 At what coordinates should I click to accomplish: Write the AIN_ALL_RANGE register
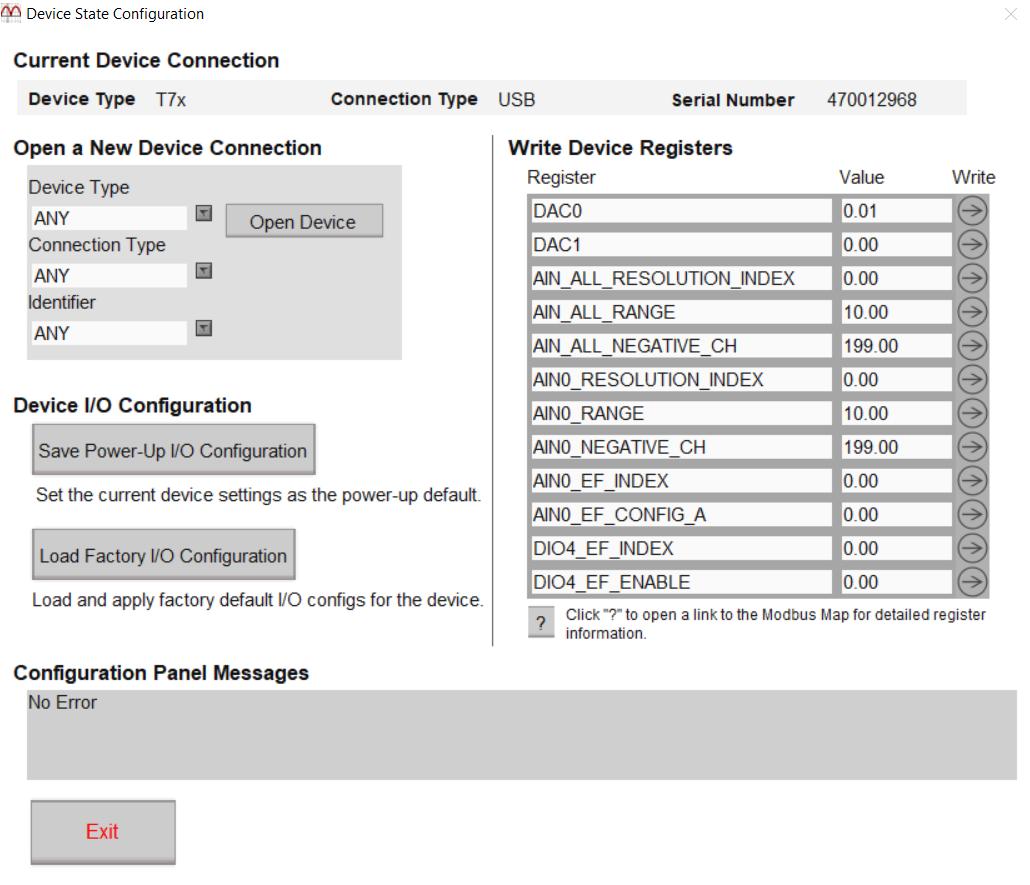coord(972,311)
